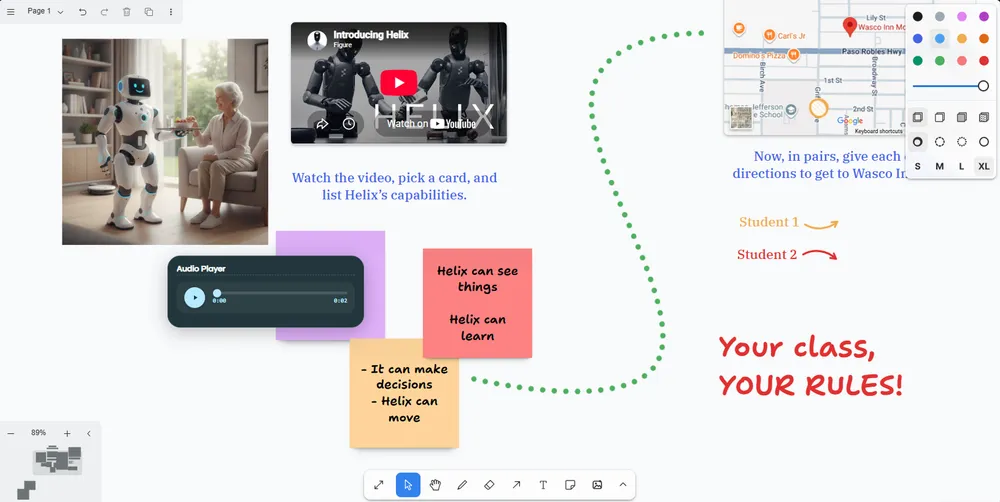Play the Audio Player clip
Screen dimensions: 1000x502
tap(195, 297)
